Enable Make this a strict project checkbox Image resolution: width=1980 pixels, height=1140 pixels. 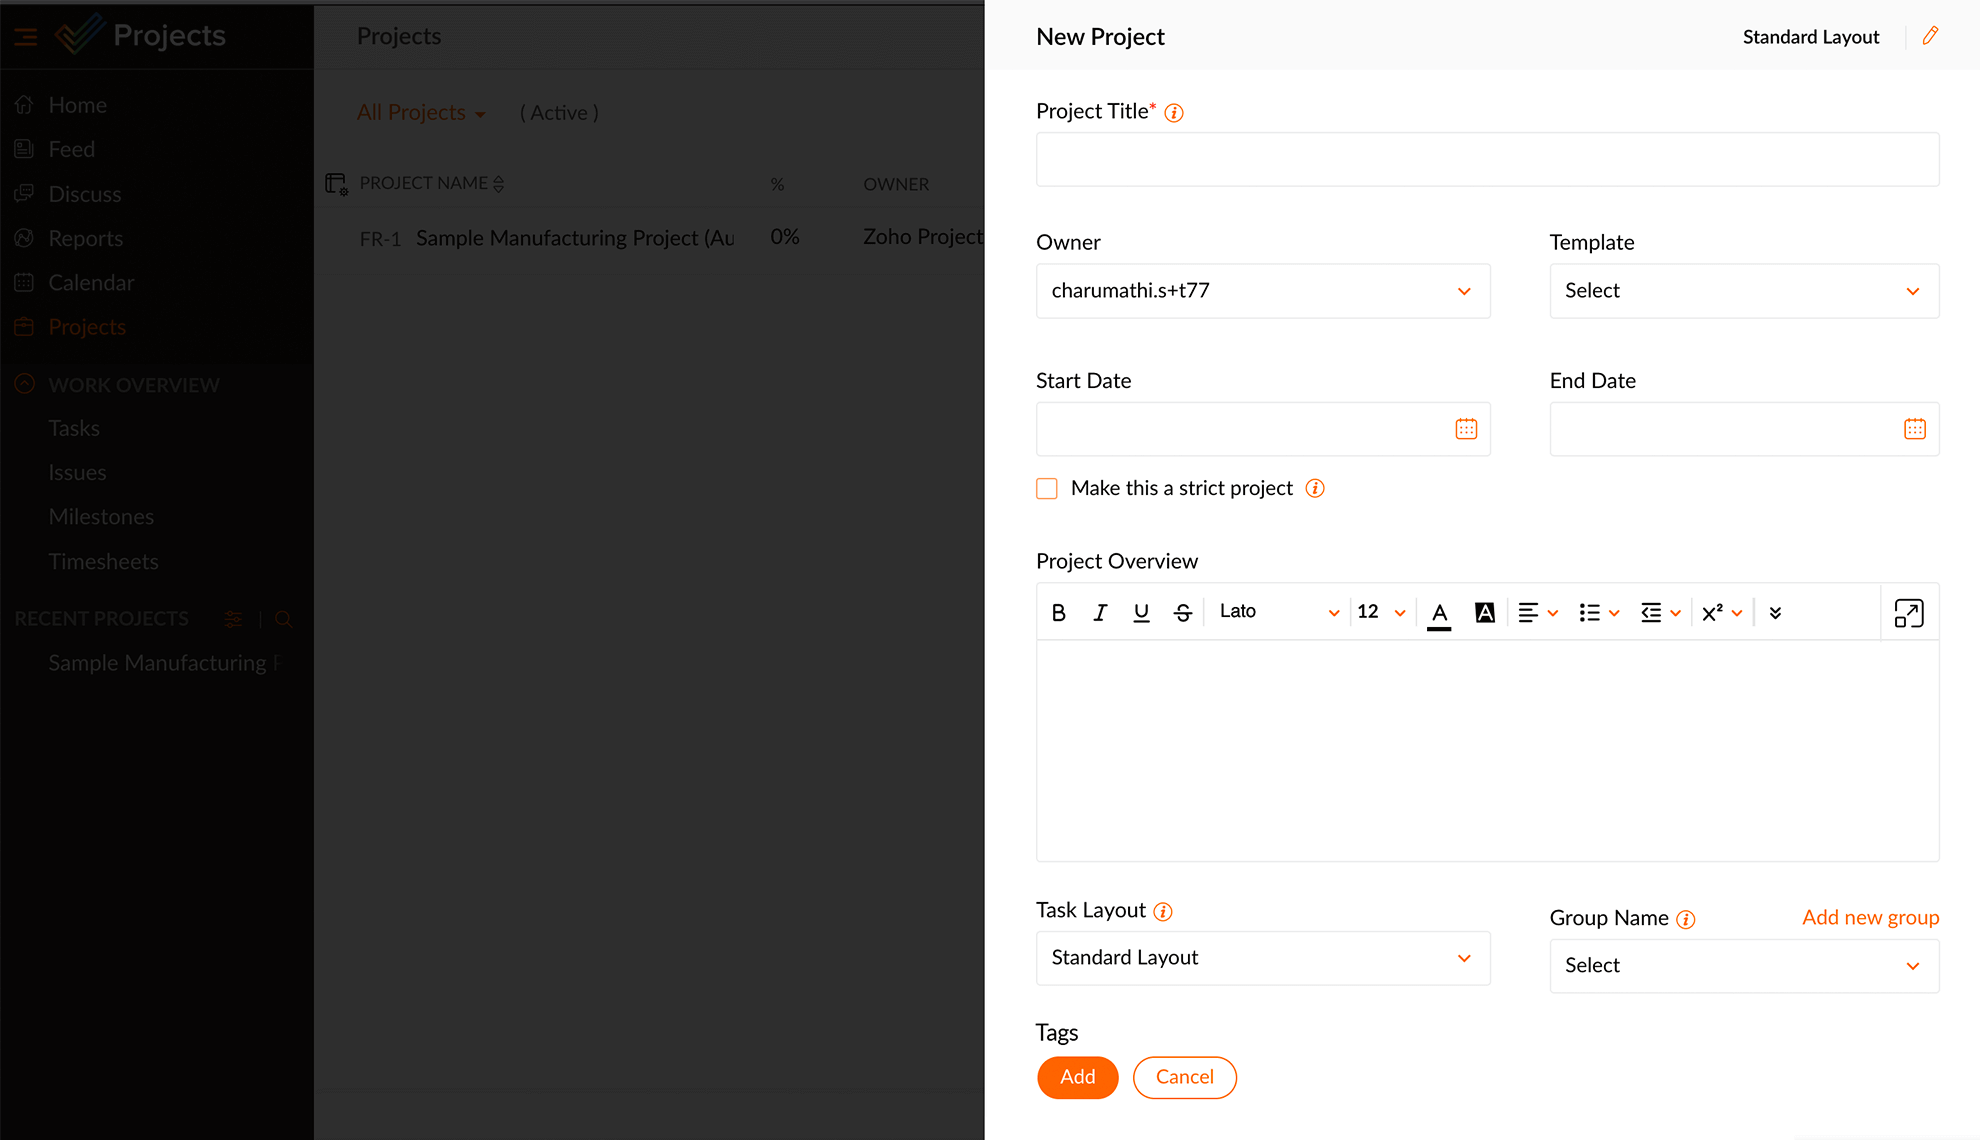point(1046,488)
